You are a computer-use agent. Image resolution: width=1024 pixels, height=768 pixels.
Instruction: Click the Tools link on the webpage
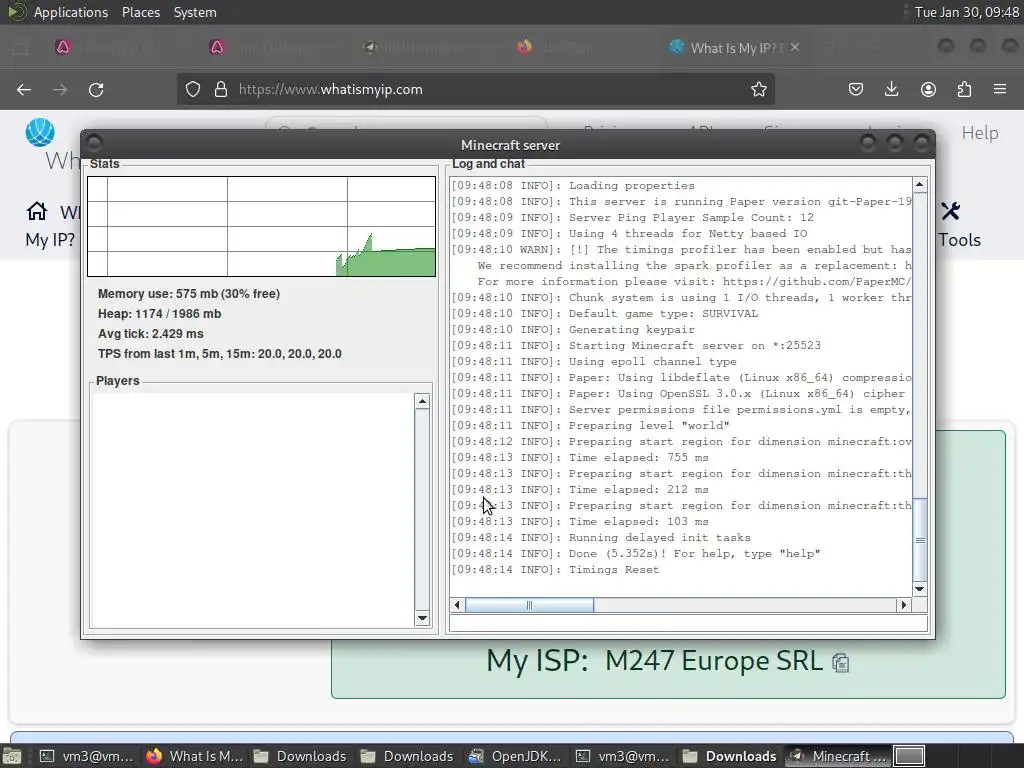(x=959, y=240)
